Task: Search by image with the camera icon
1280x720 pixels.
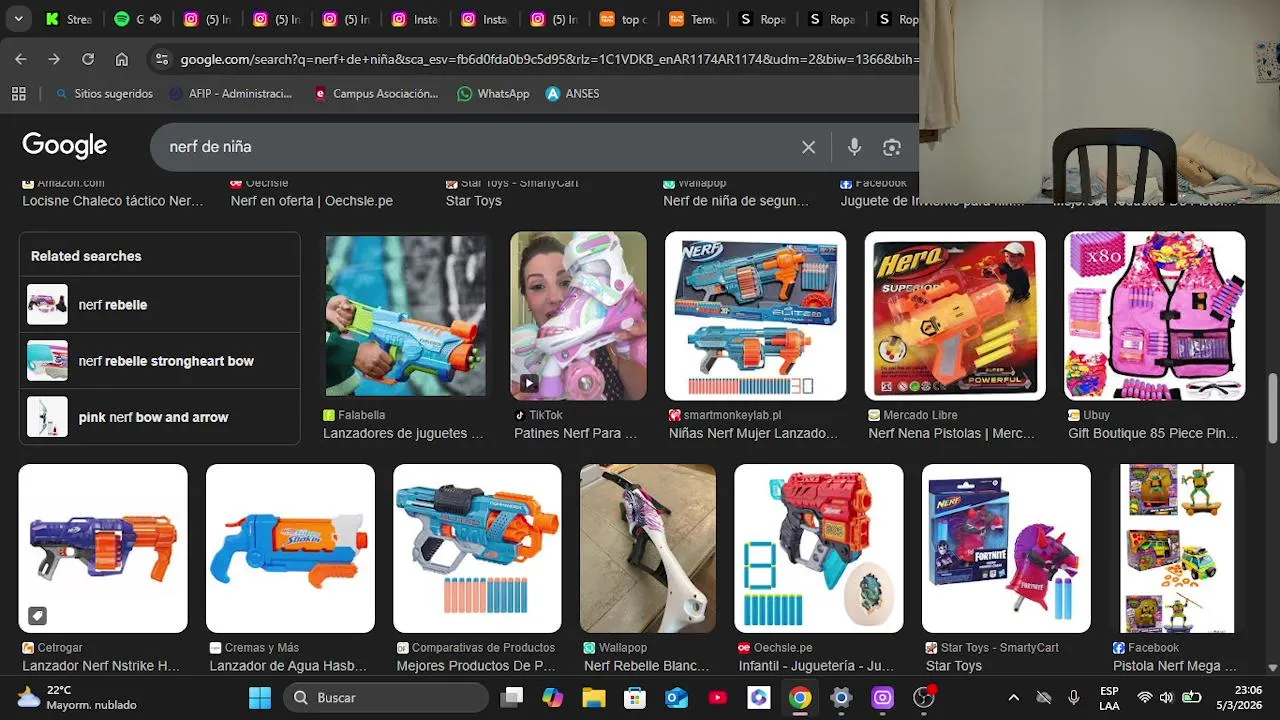Action: point(892,147)
